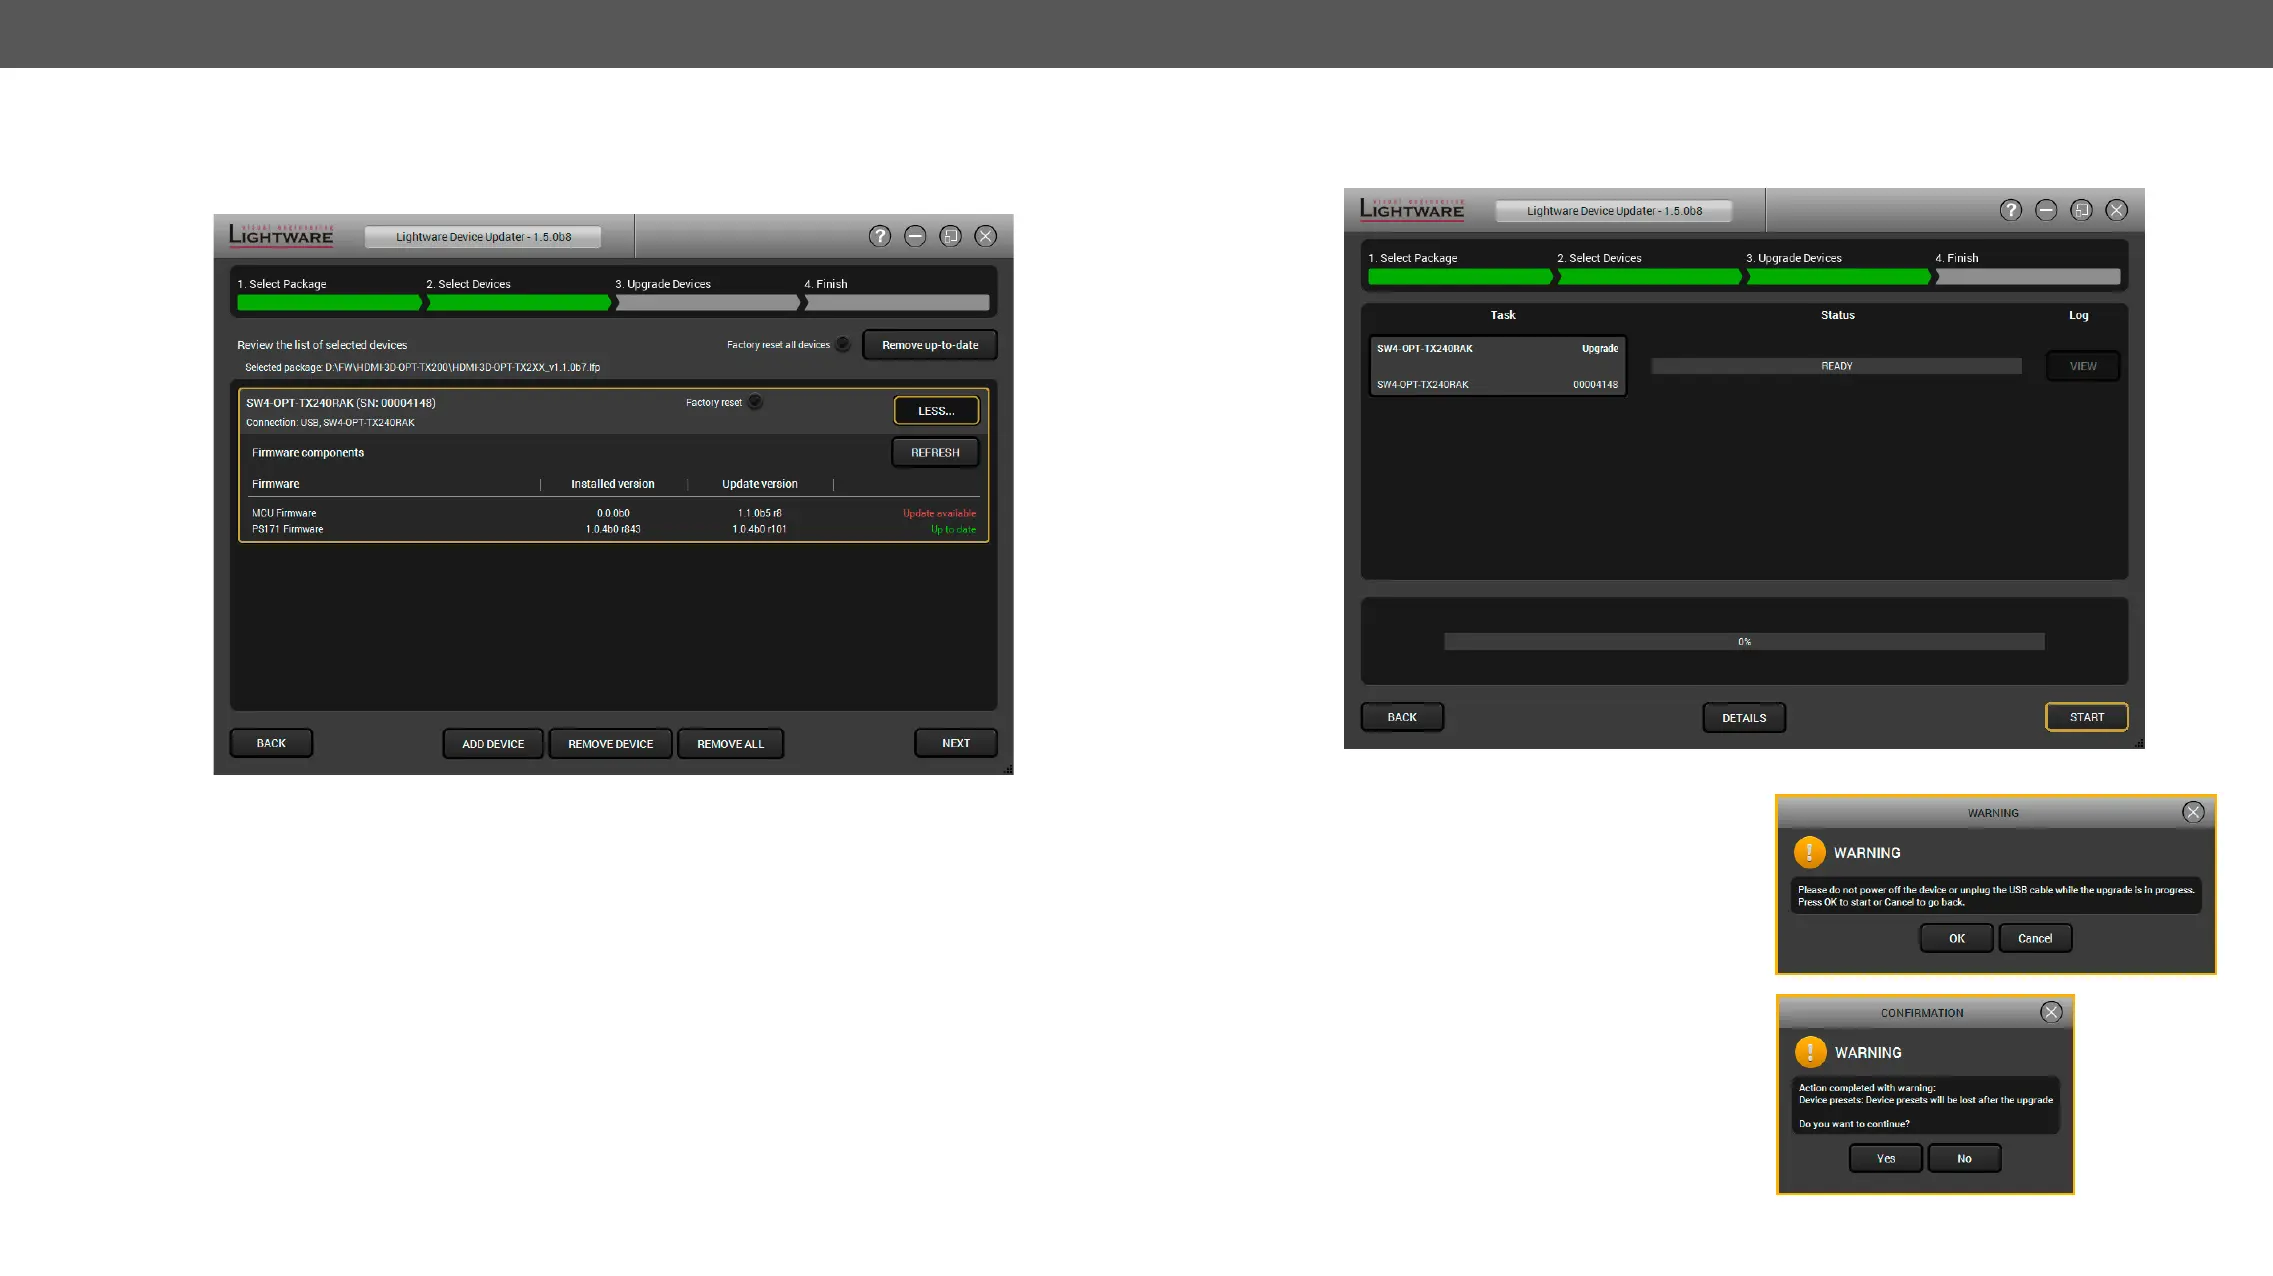Image resolution: width=2273 pixels, height=1276 pixels.
Task: Click Selected package file path text
Action: click(x=422, y=367)
